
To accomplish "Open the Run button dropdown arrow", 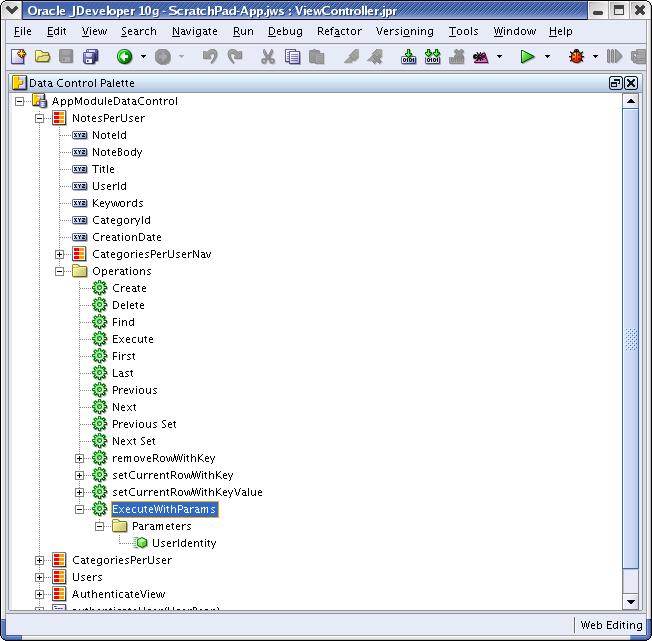I will click(548, 57).
